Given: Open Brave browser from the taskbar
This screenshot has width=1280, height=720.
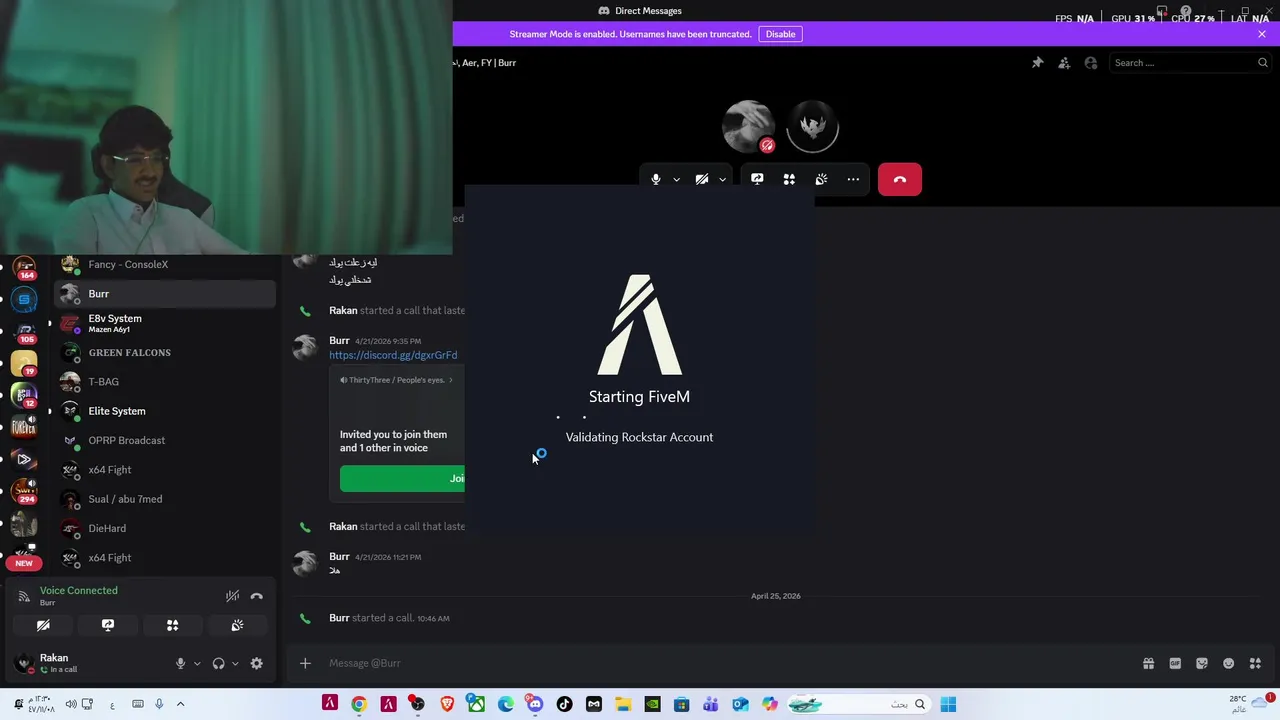Looking at the screenshot, I should click(x=447, y=704).
